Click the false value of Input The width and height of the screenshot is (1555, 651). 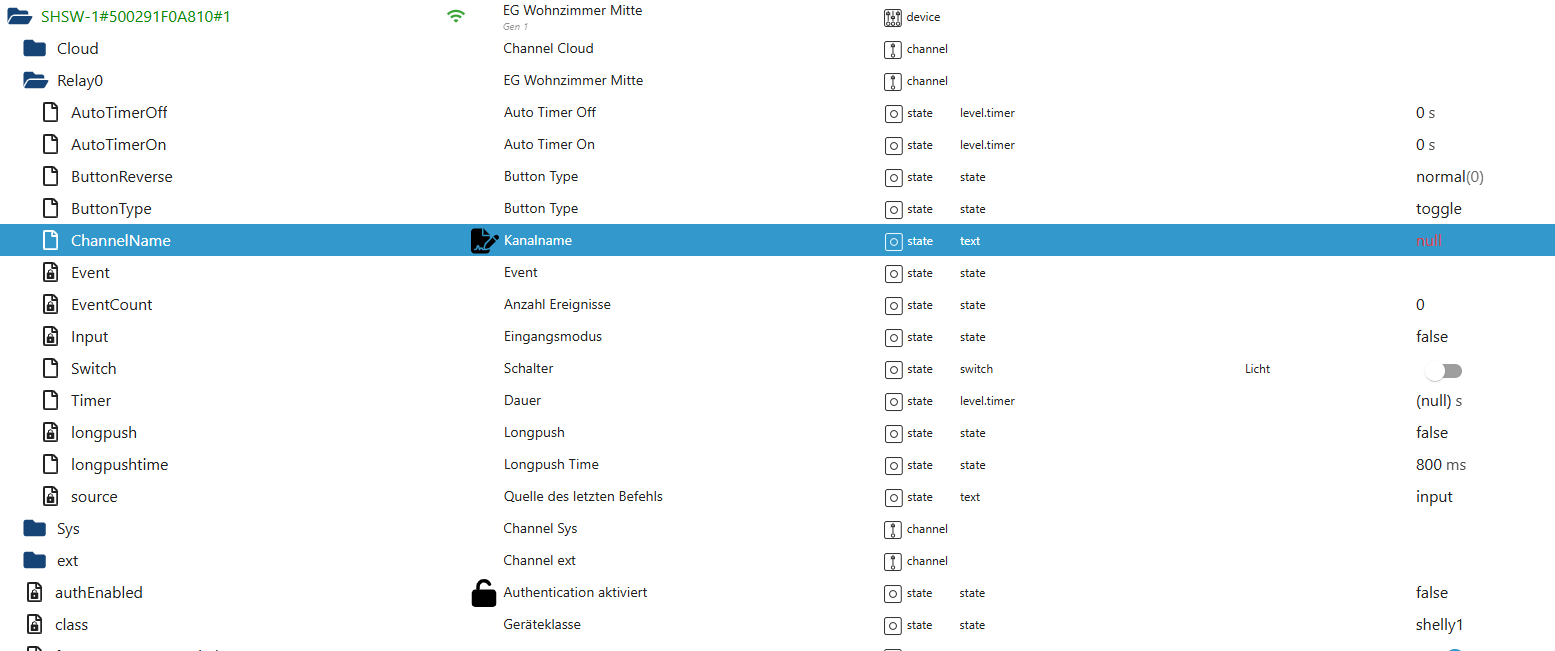click(x=1432, y=336)
